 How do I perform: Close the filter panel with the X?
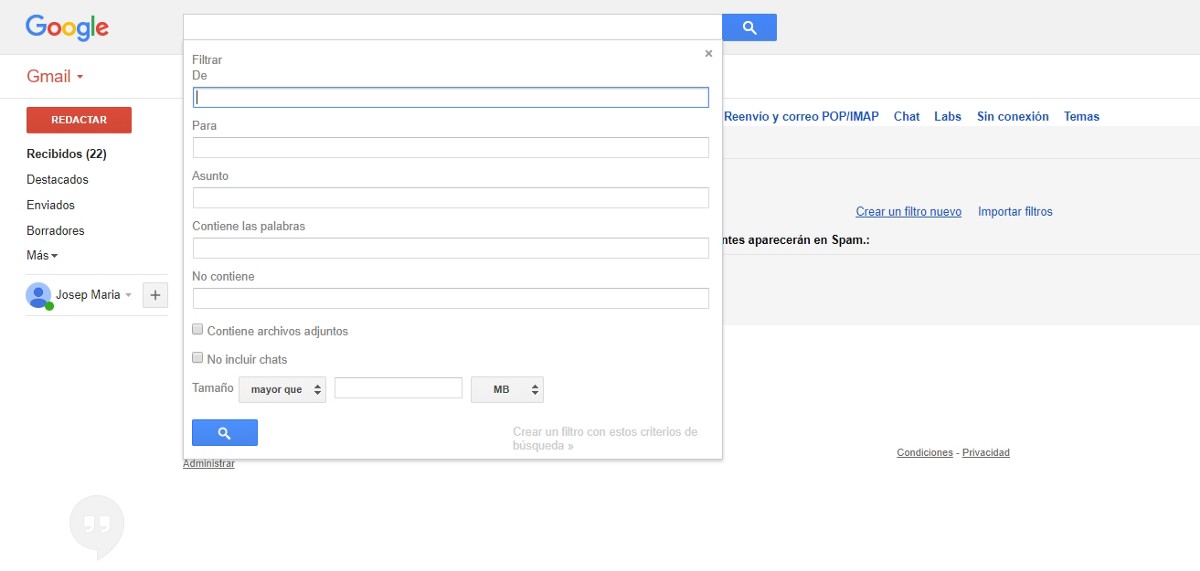[x=708, y=54]
